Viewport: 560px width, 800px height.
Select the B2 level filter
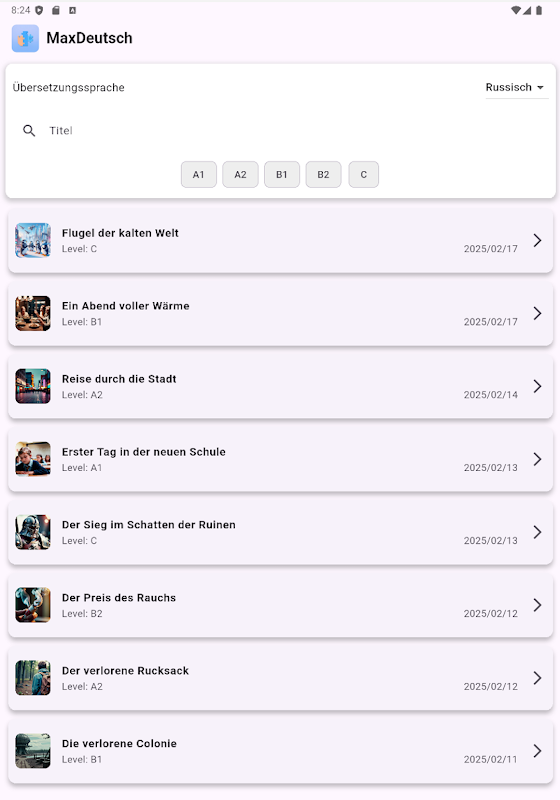(323, 174)
